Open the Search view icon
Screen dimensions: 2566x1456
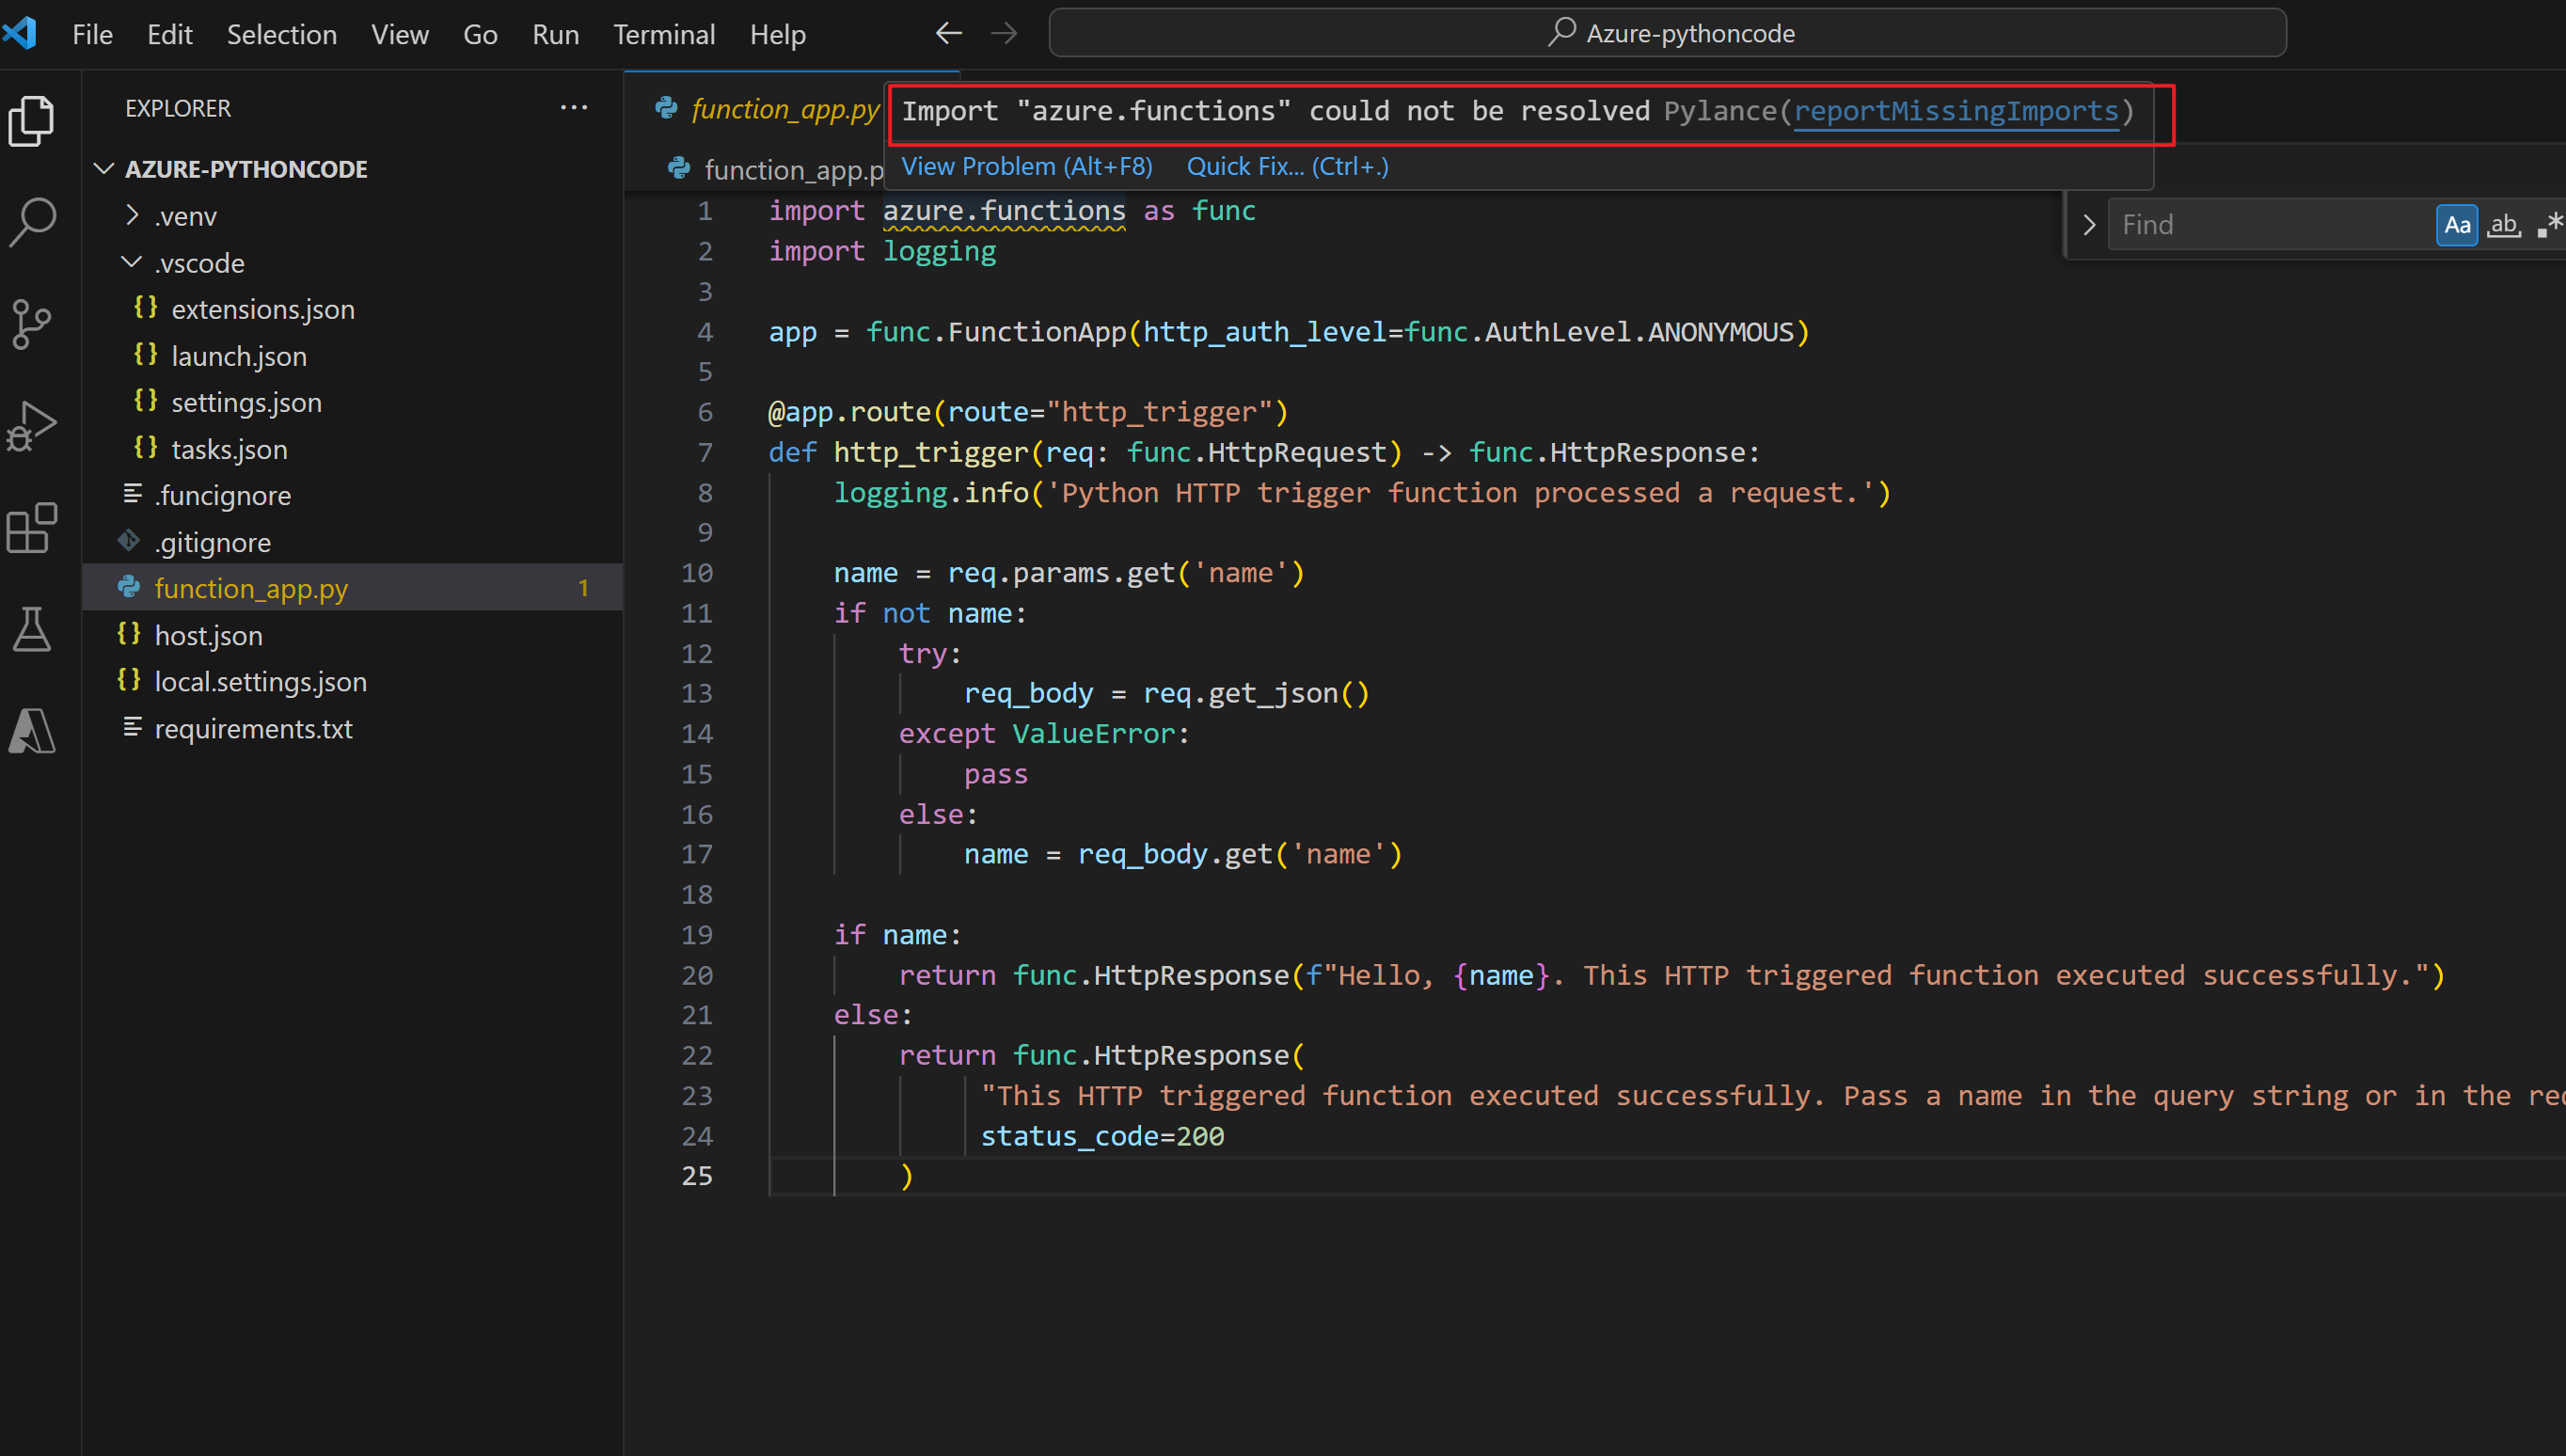point(32,222)
